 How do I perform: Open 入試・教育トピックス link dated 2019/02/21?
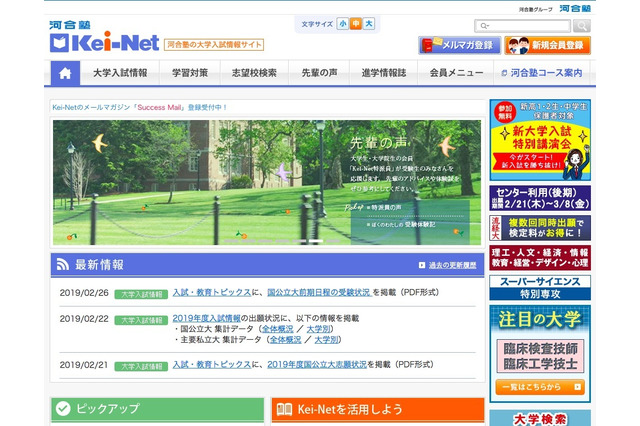coord(212,364)
